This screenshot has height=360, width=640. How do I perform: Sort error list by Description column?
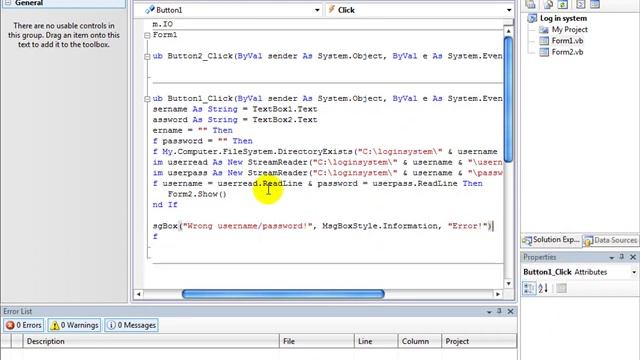point(151,341)
